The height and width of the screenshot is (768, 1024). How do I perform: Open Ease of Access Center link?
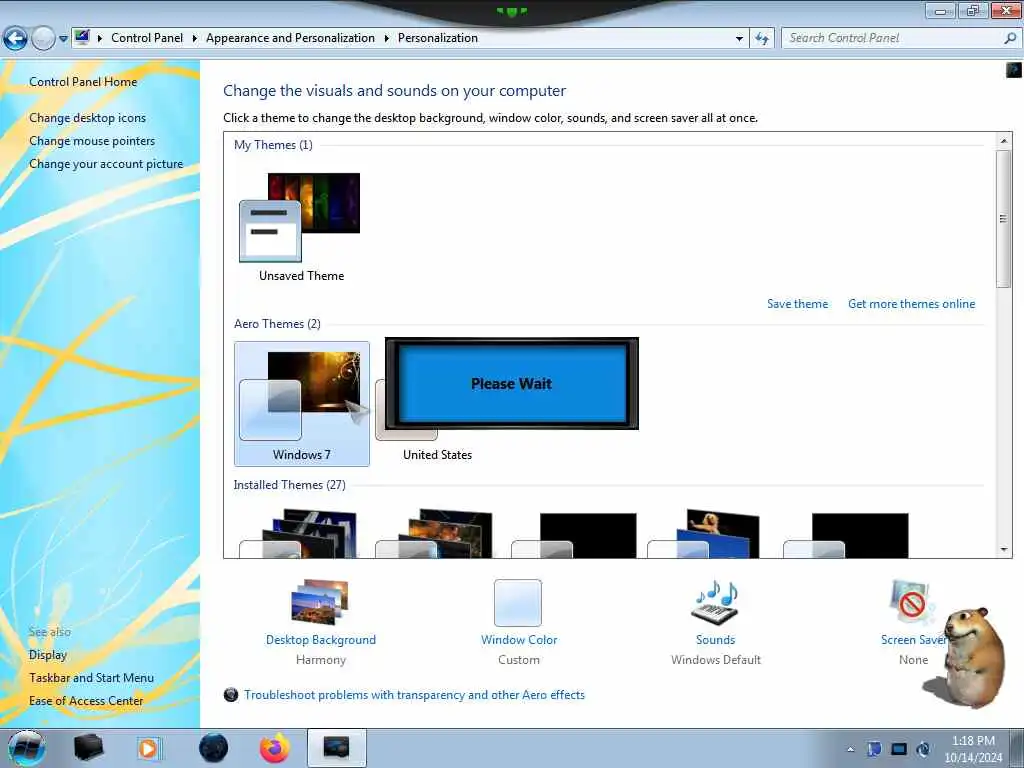point(86,701)
